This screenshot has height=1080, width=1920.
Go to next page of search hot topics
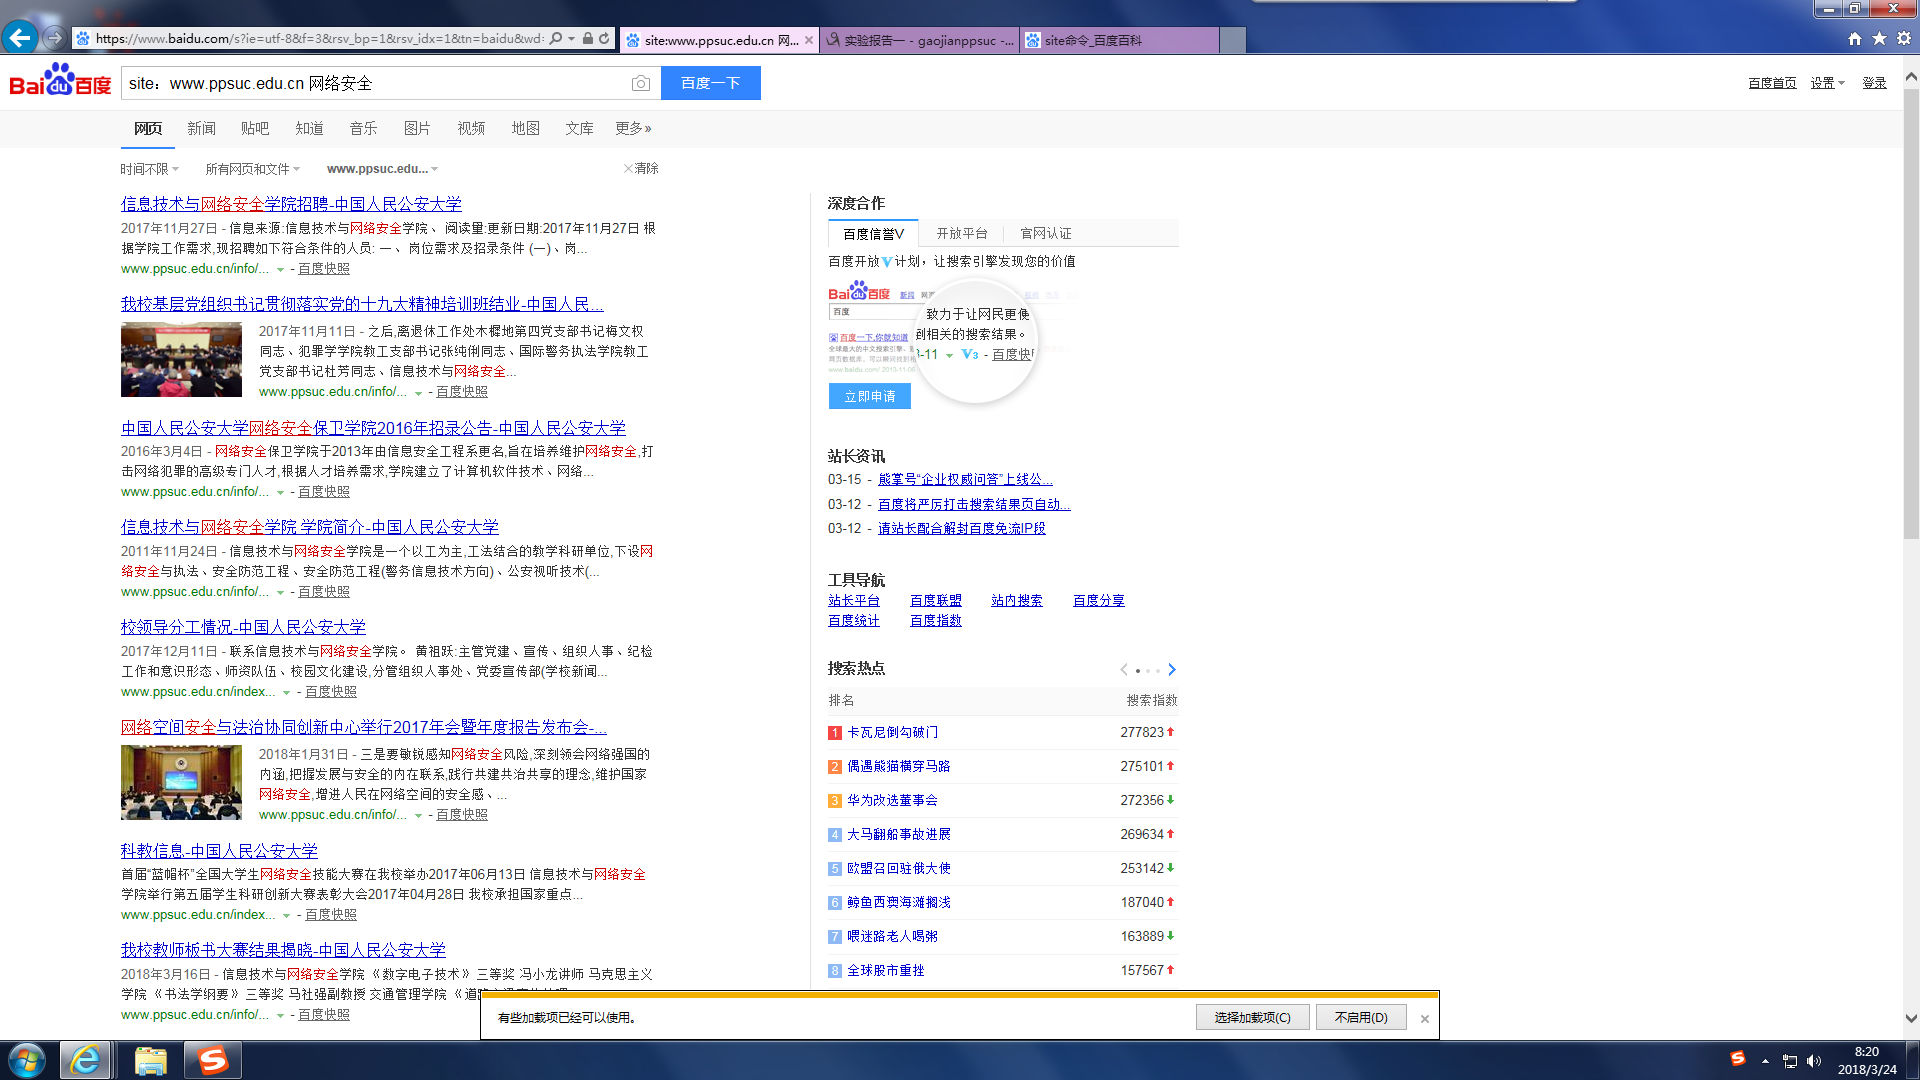[1172, 670]
